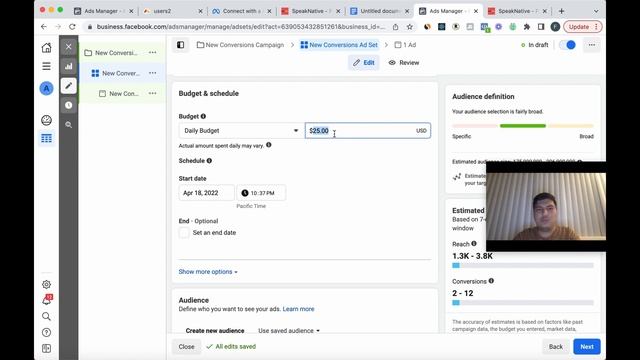The height and width of the screenshot is (360, 640).
Task: Open a new Chrome tab
Action: (562, 11)
